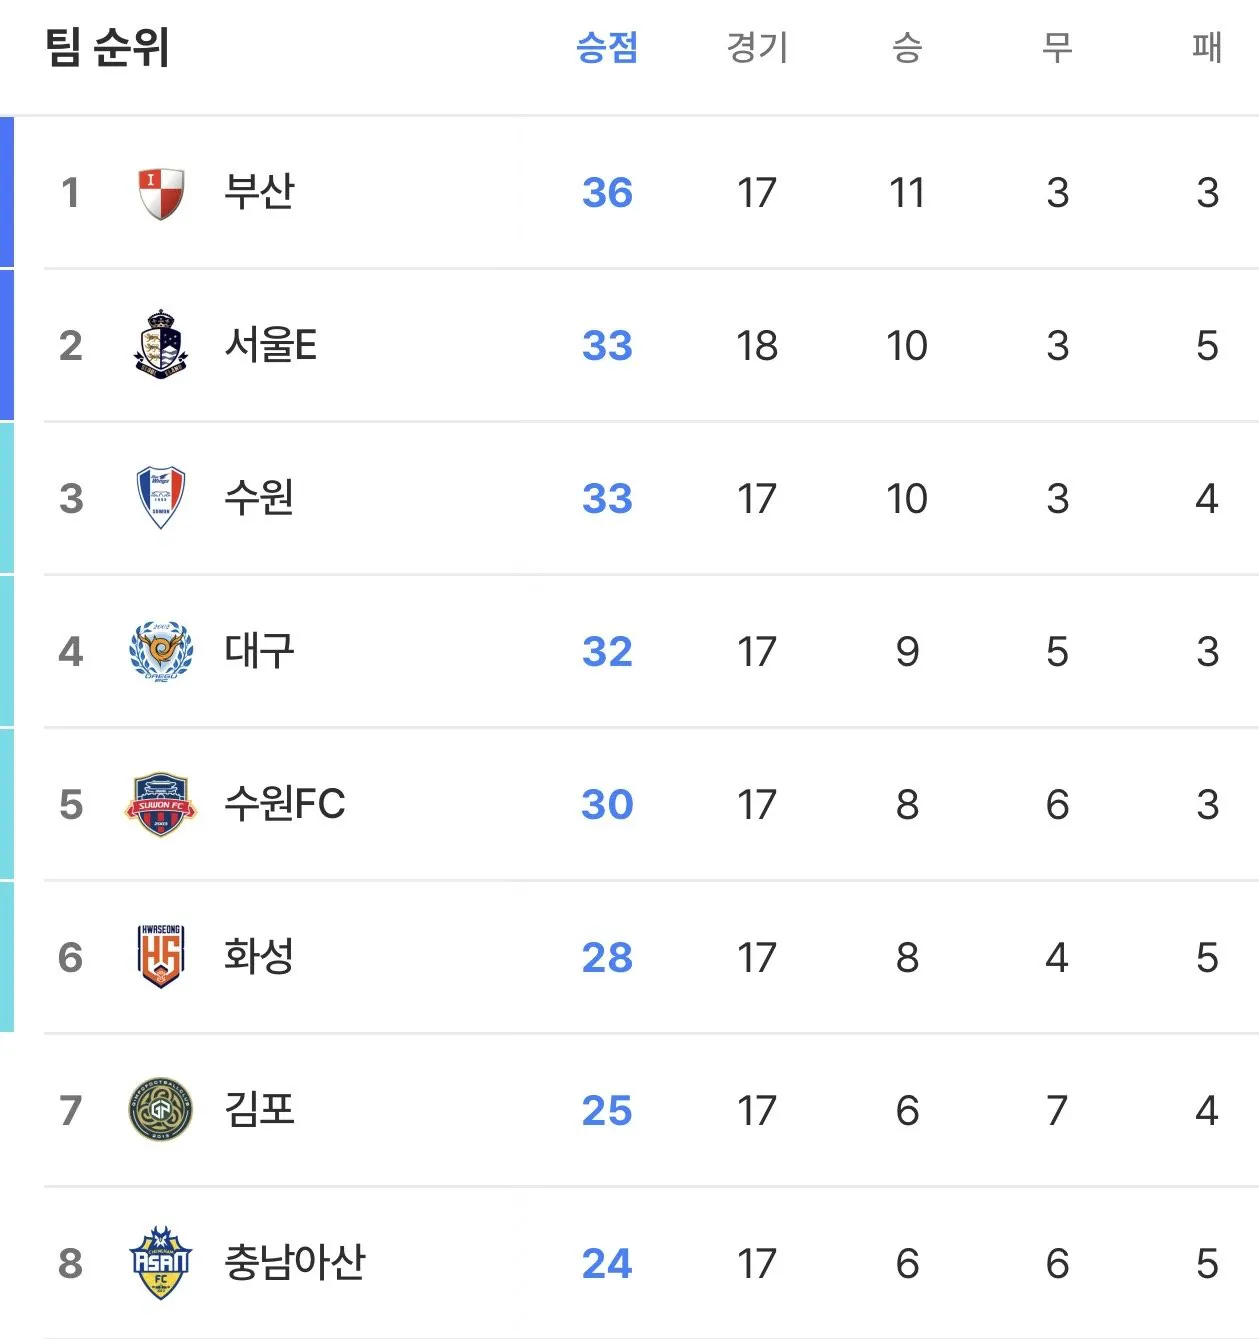Choose the 무 draws column header
This screenshot has height=1339, width=1259.
tap(1057, 47)
